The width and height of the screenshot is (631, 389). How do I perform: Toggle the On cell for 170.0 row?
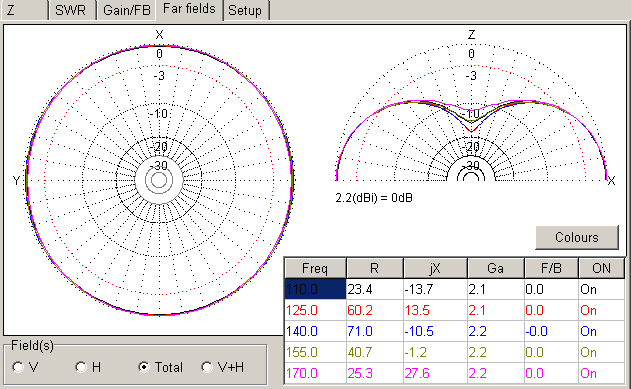[x=602, y=373]
